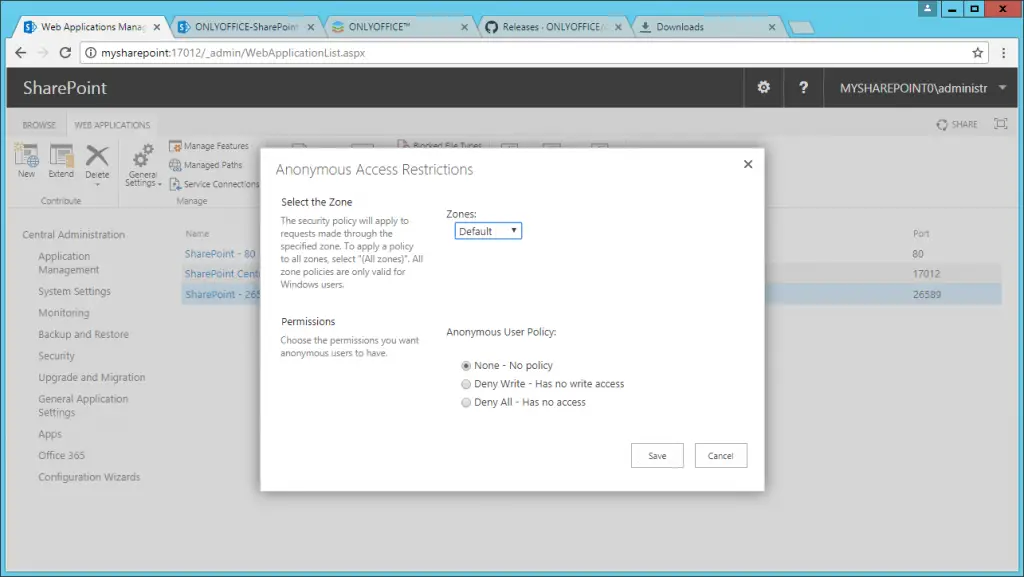Screen dimensions: 1024x577
Task: Switch to Releases ONLYOFFICE GitHub tab
Action: coord(552,27)
